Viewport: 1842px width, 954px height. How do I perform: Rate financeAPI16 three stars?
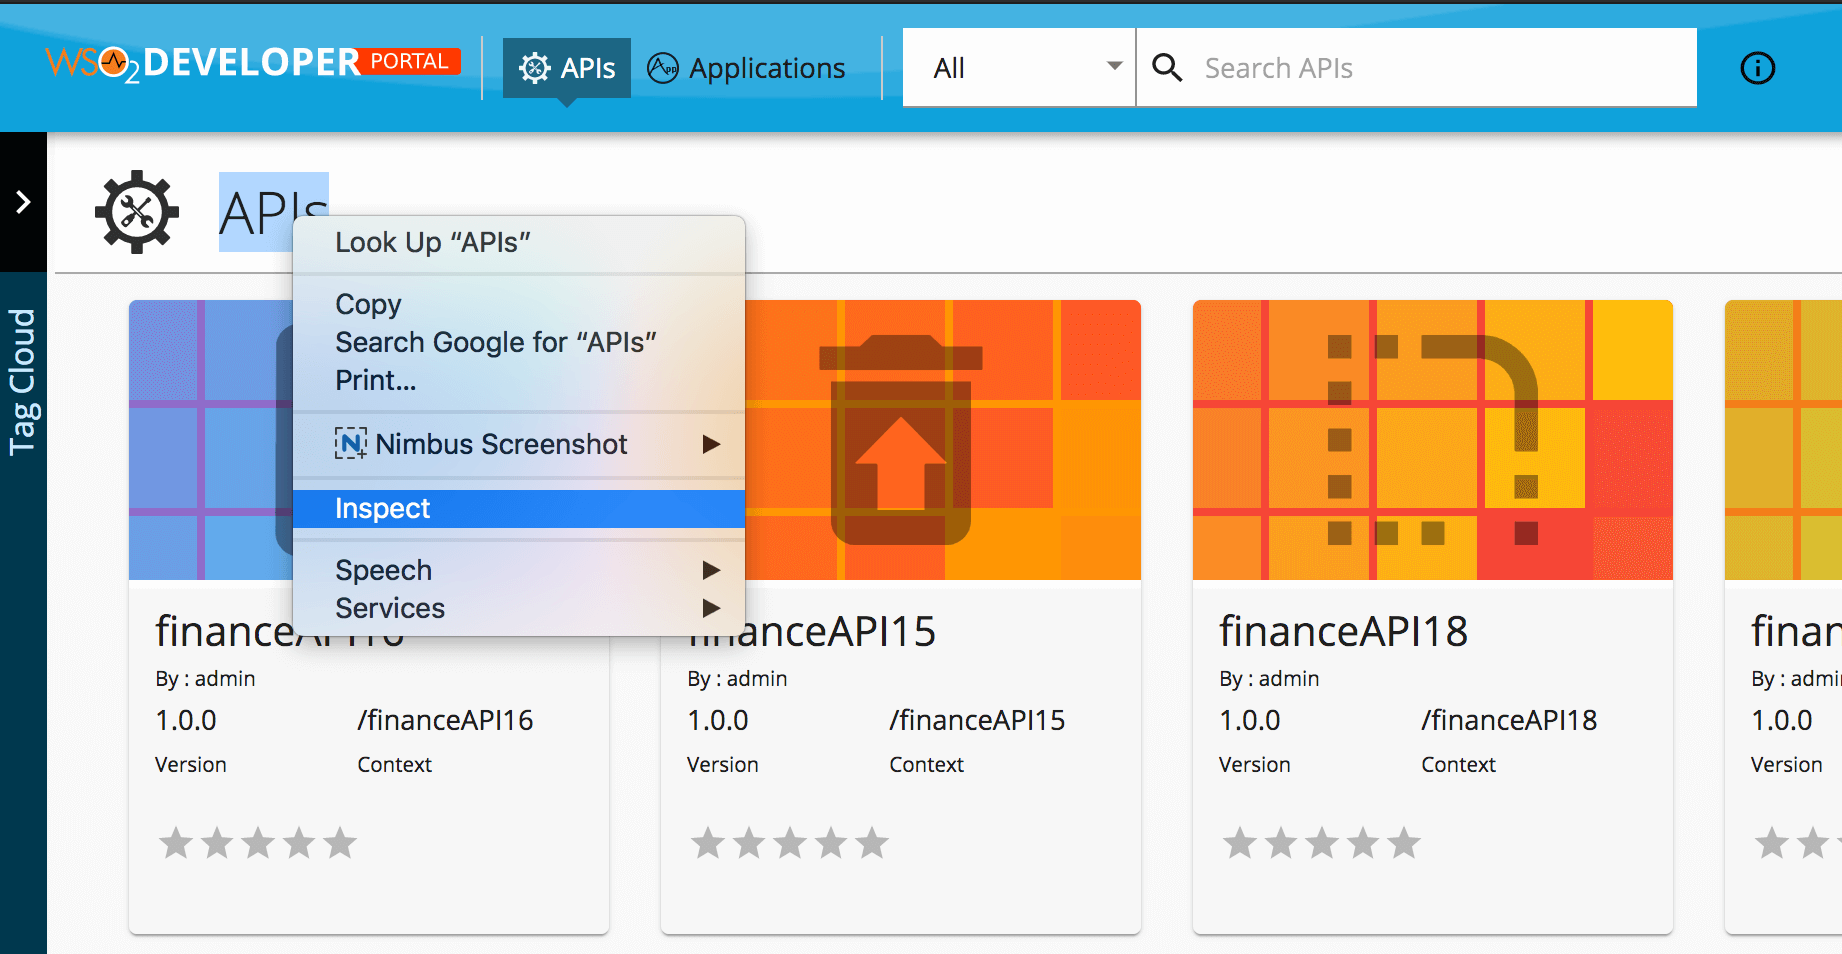pyautogui.click(x=258, y=843)
